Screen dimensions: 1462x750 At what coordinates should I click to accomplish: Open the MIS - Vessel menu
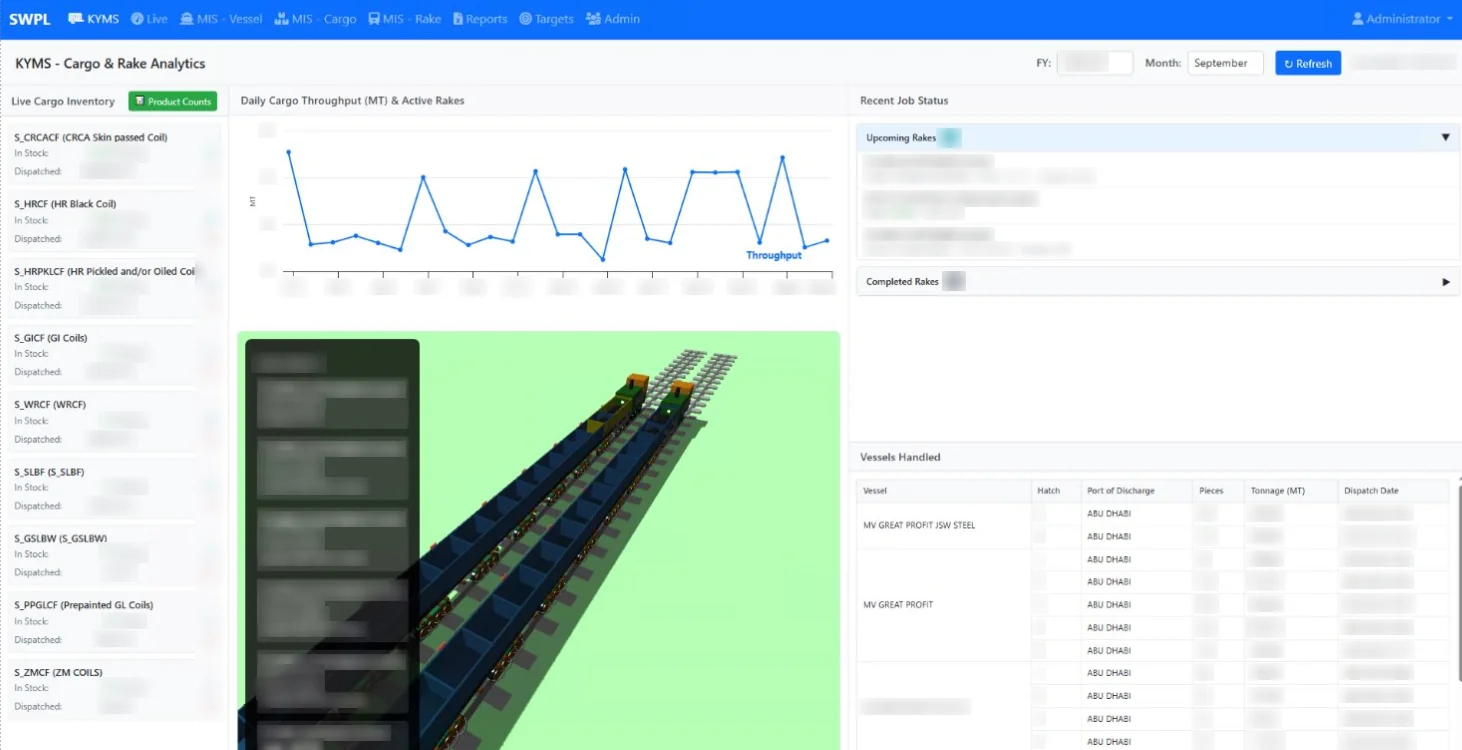click(x=221, y=19)
